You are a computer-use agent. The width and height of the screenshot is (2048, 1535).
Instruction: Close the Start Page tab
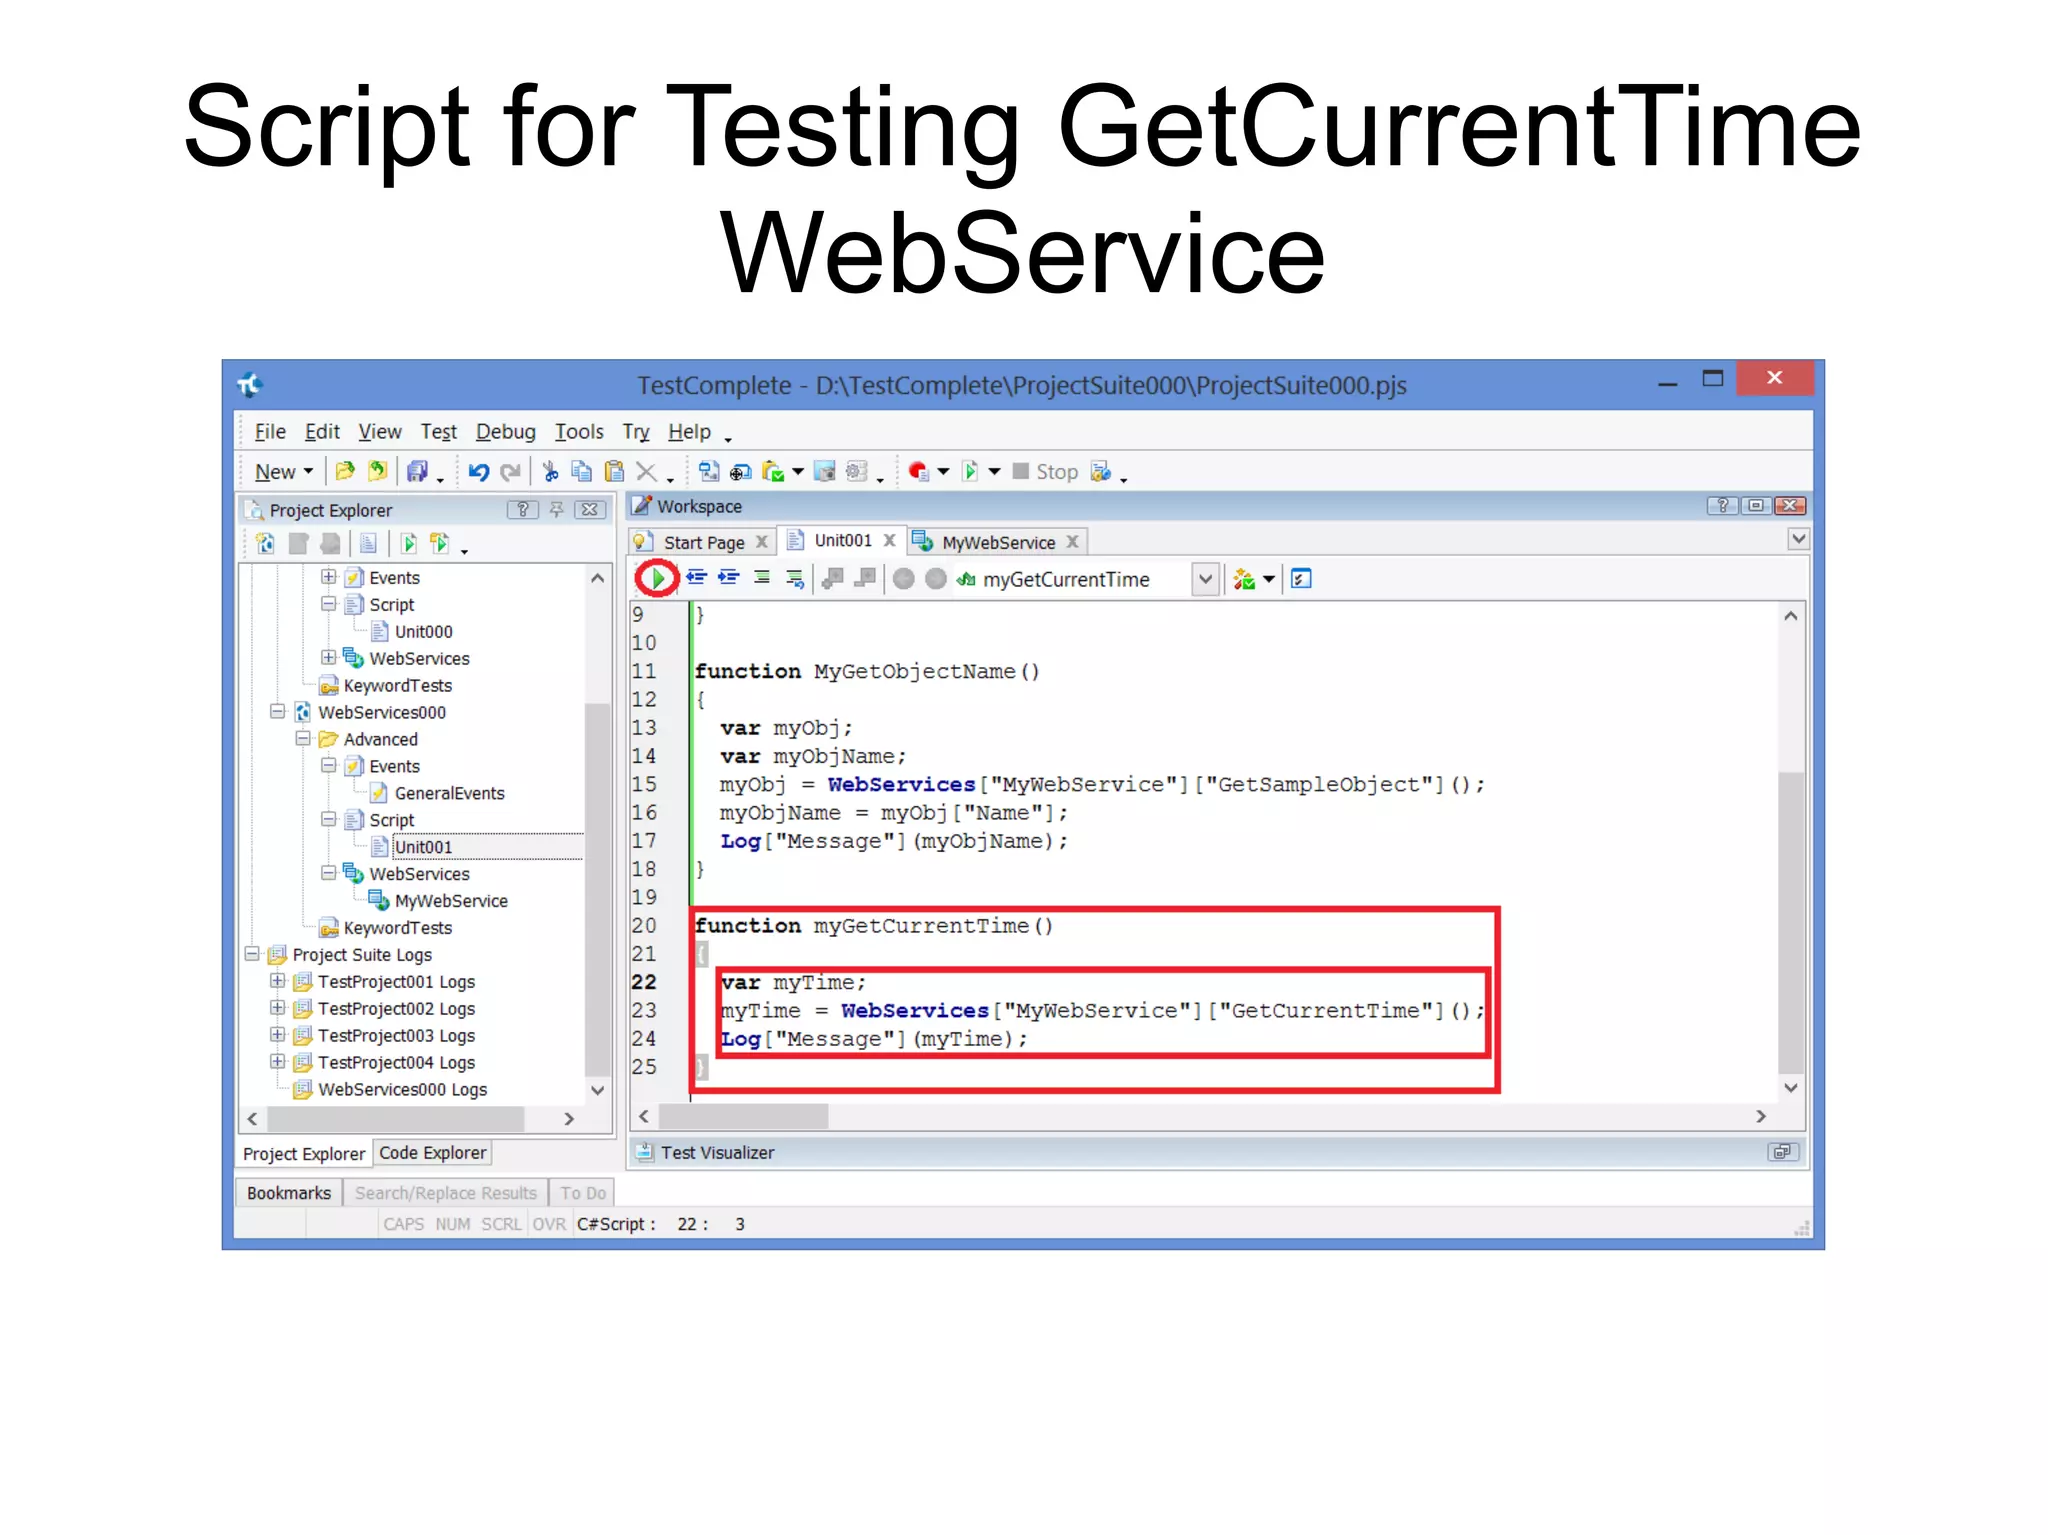pos(762,541)
